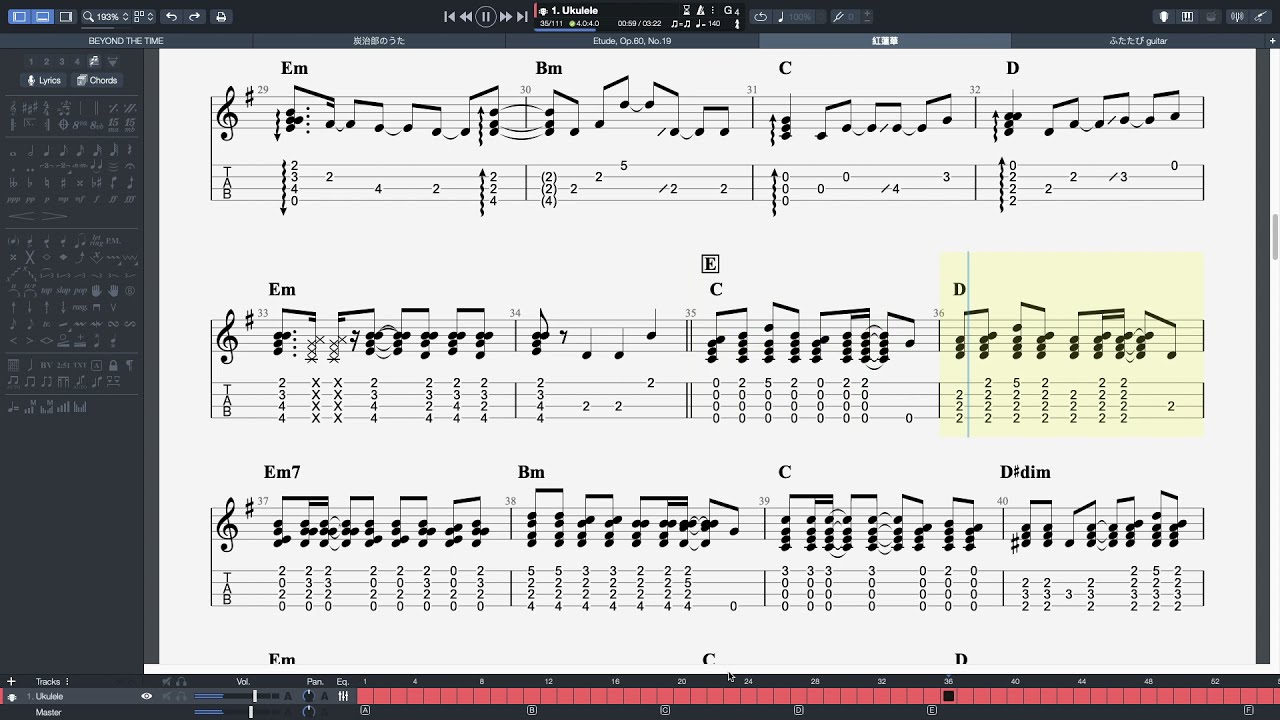Select the 紅蓮華 document tab
This screenshot has height=720, width=1280.
pos(885,41)
